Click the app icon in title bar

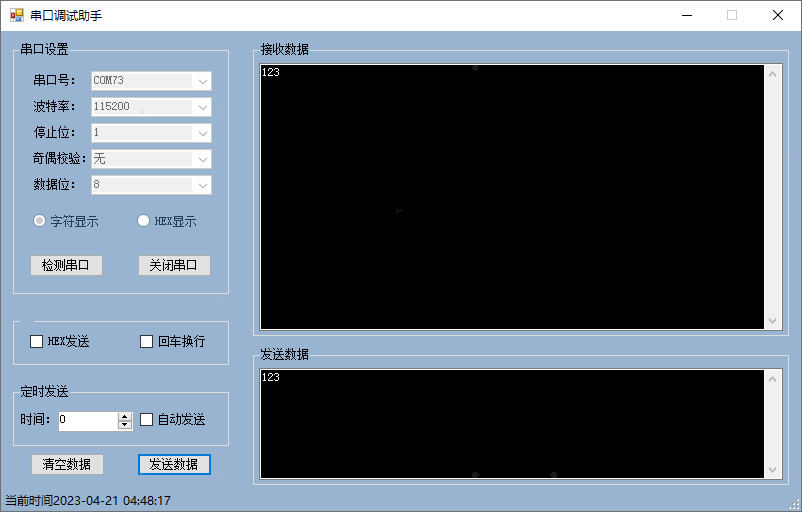[16, 15]
